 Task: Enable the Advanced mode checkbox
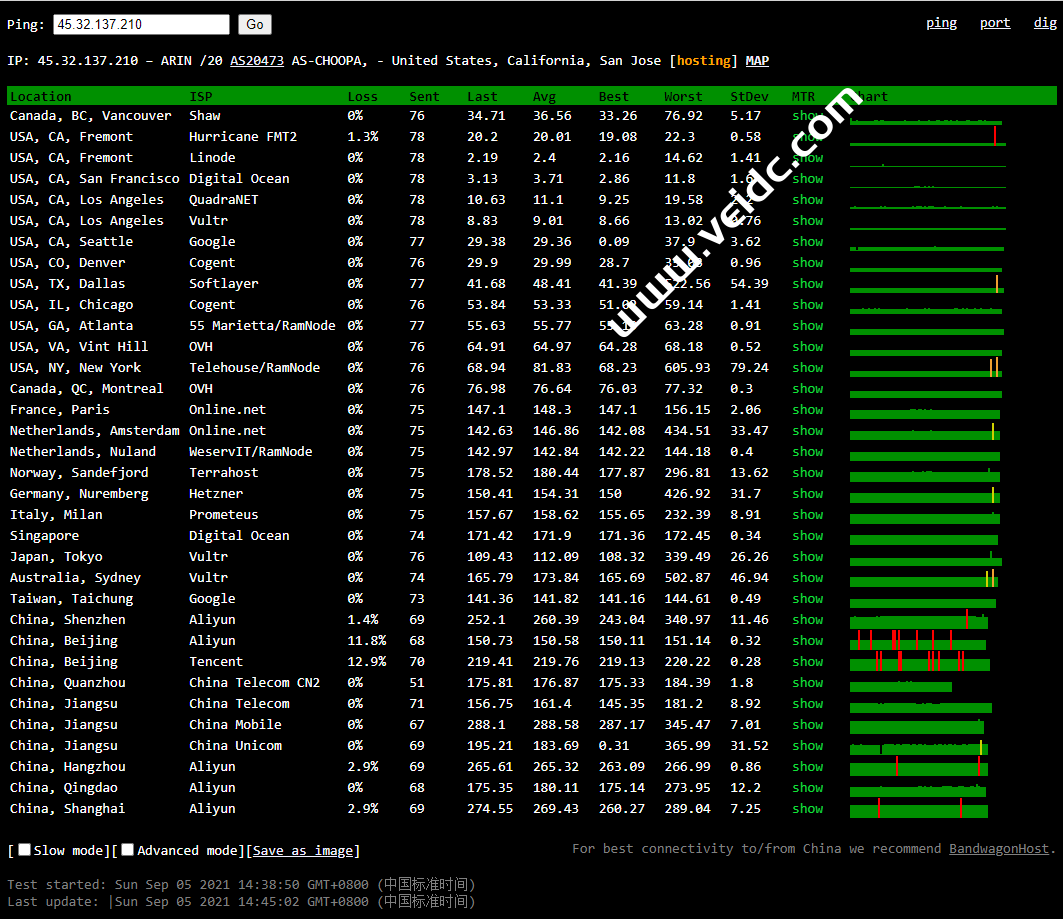128,850
